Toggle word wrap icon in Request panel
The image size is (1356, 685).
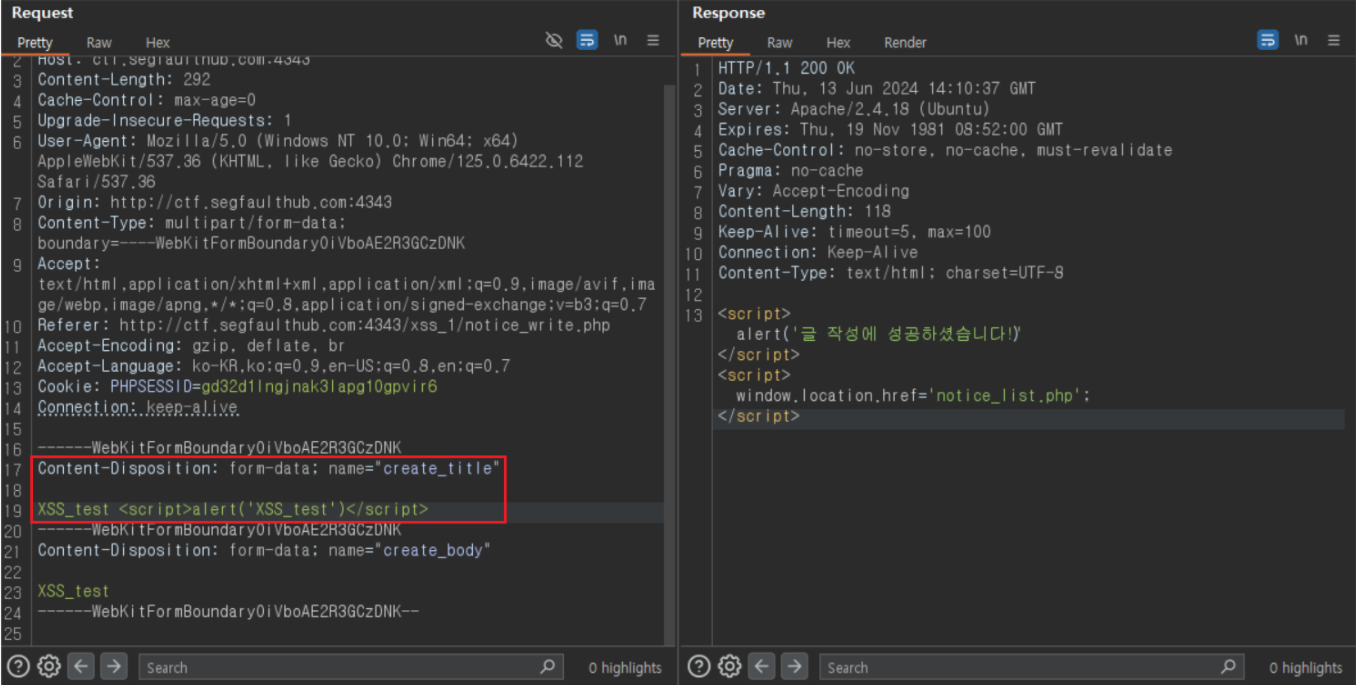tap(587, 40)
